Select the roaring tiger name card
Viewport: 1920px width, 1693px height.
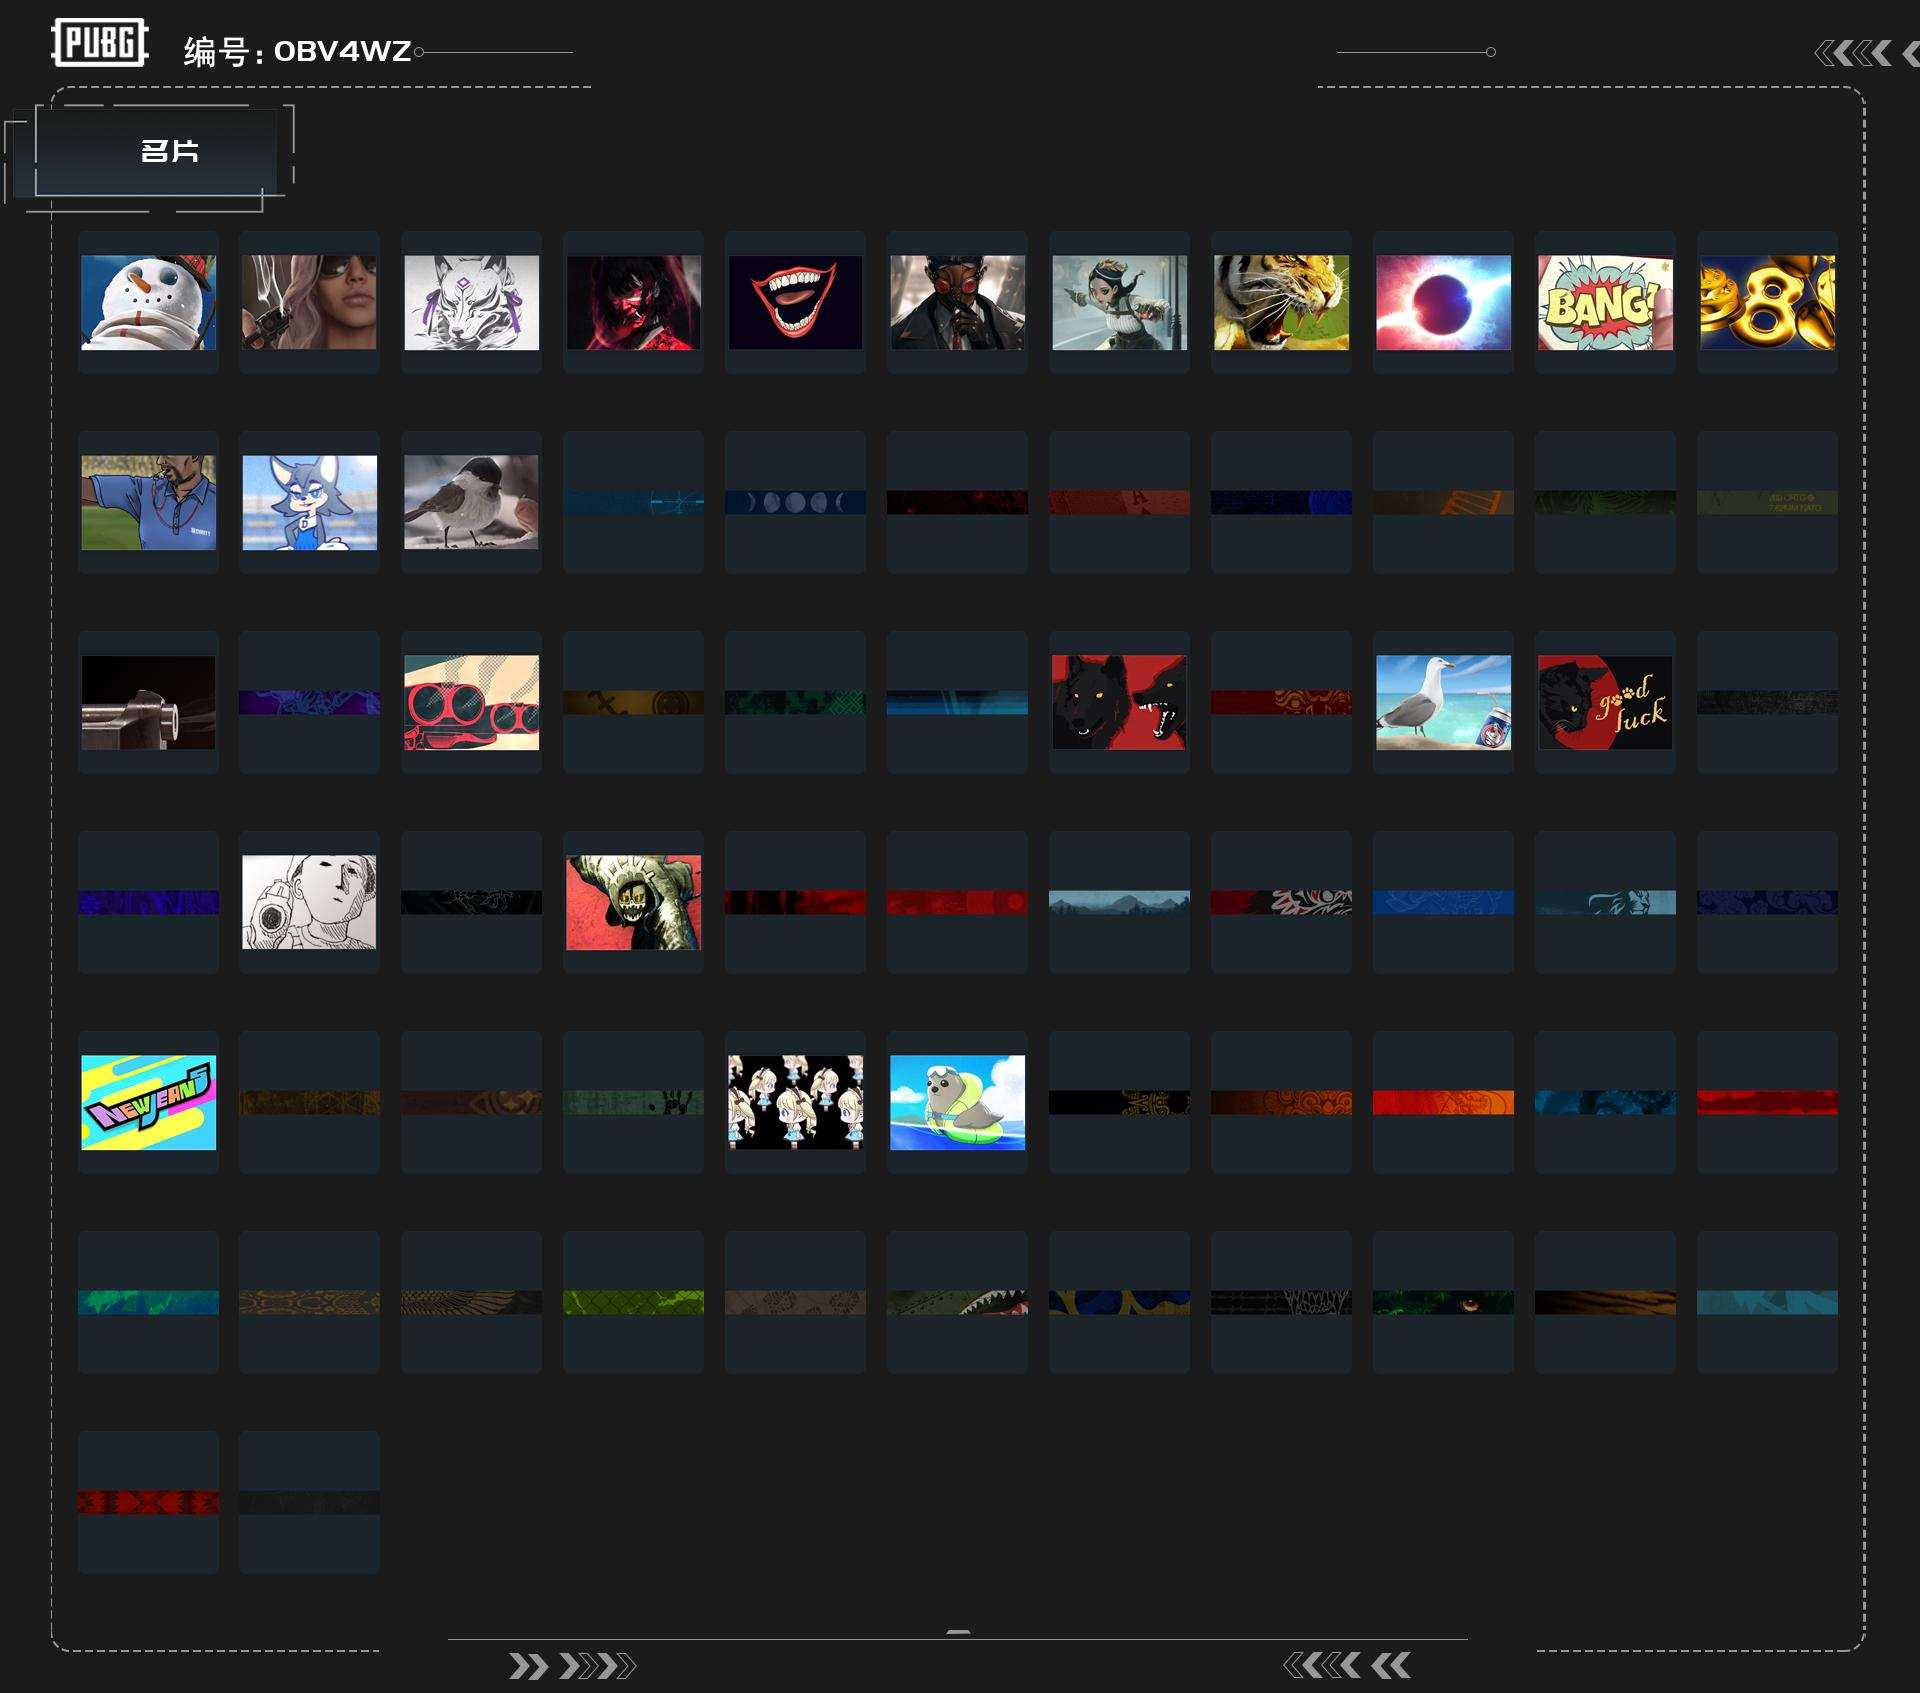(1281, 302)
